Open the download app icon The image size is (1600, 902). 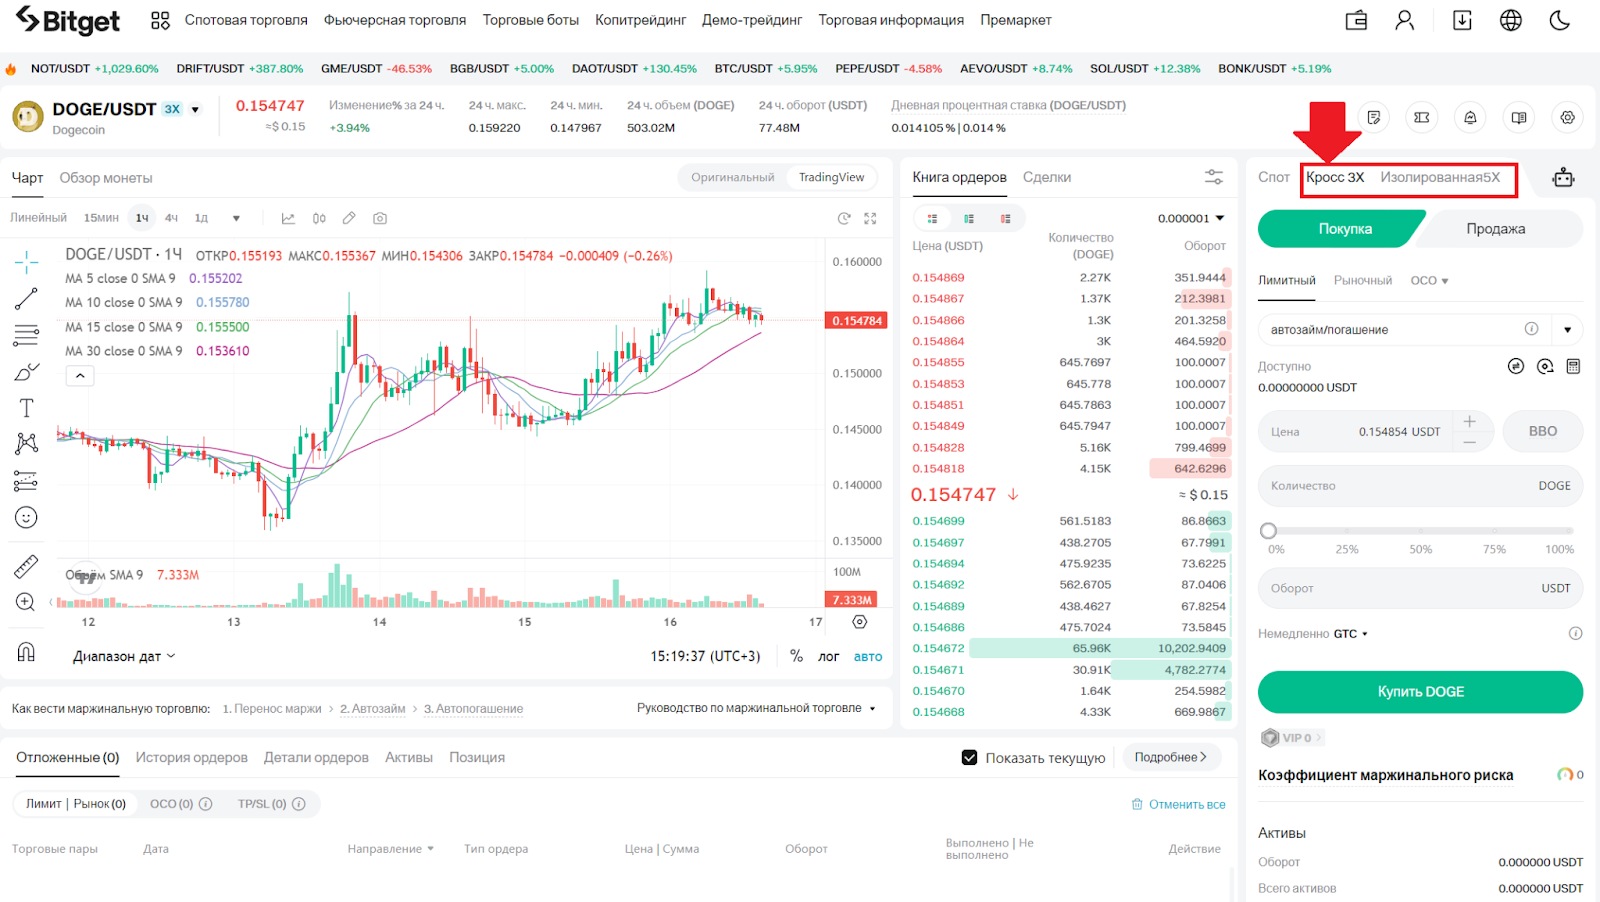[1462, 20]
